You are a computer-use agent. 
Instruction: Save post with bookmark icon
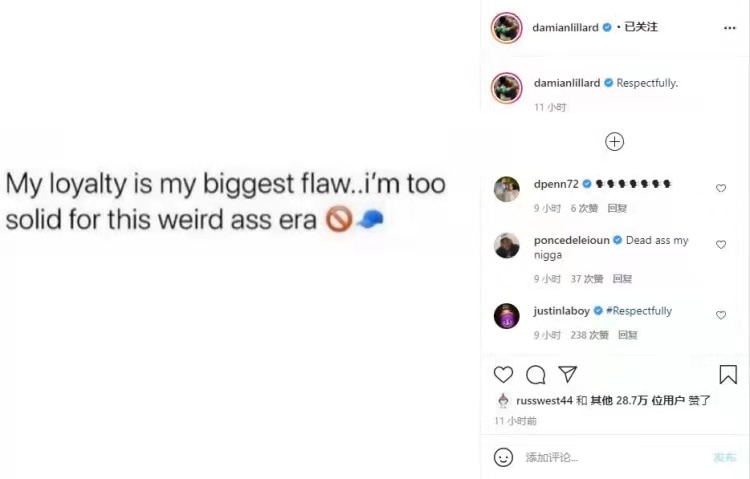pos(728,375)
